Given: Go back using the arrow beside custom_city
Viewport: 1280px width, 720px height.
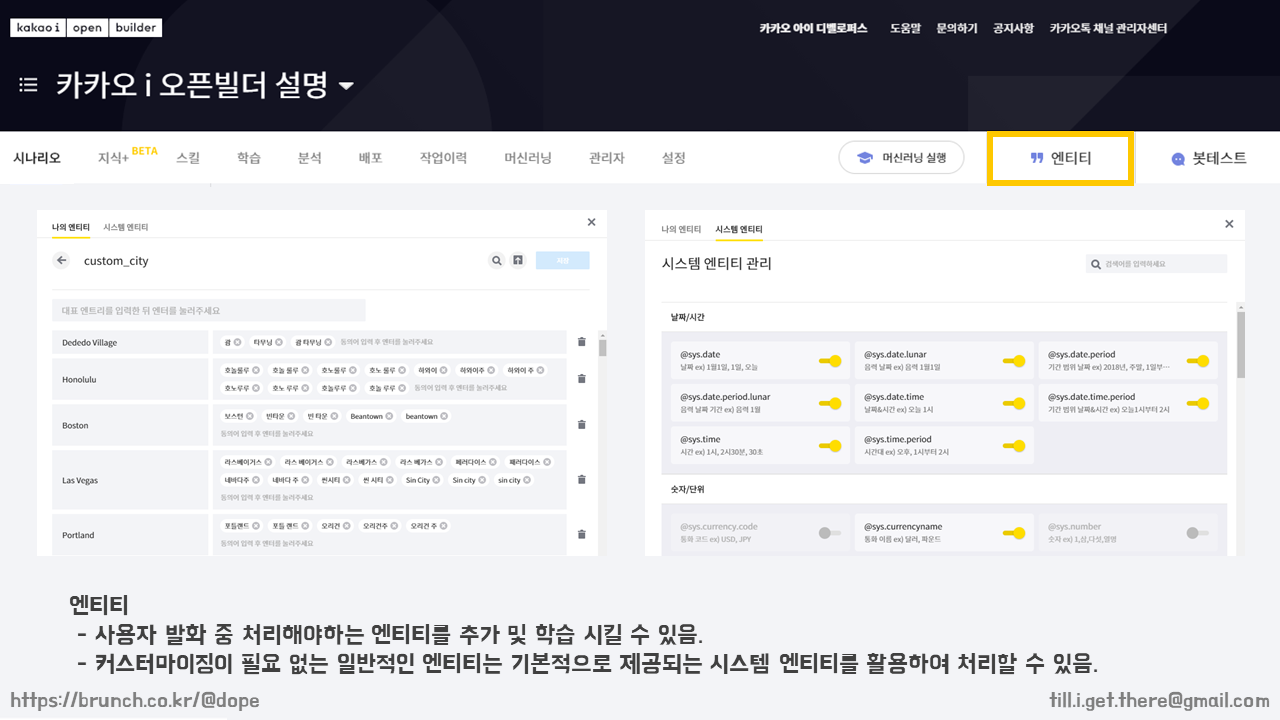Looking at the screenshot, I should [x=62, y=261].
